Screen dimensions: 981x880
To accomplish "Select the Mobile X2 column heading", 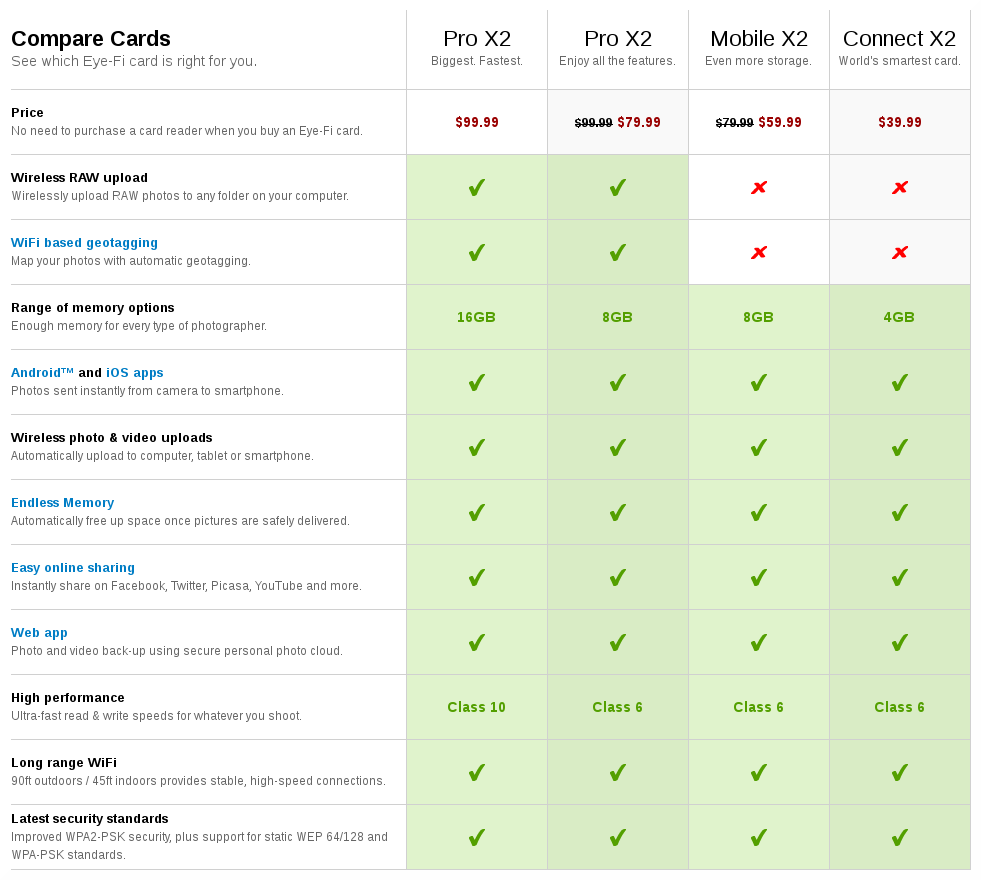I will click(759, 39).
